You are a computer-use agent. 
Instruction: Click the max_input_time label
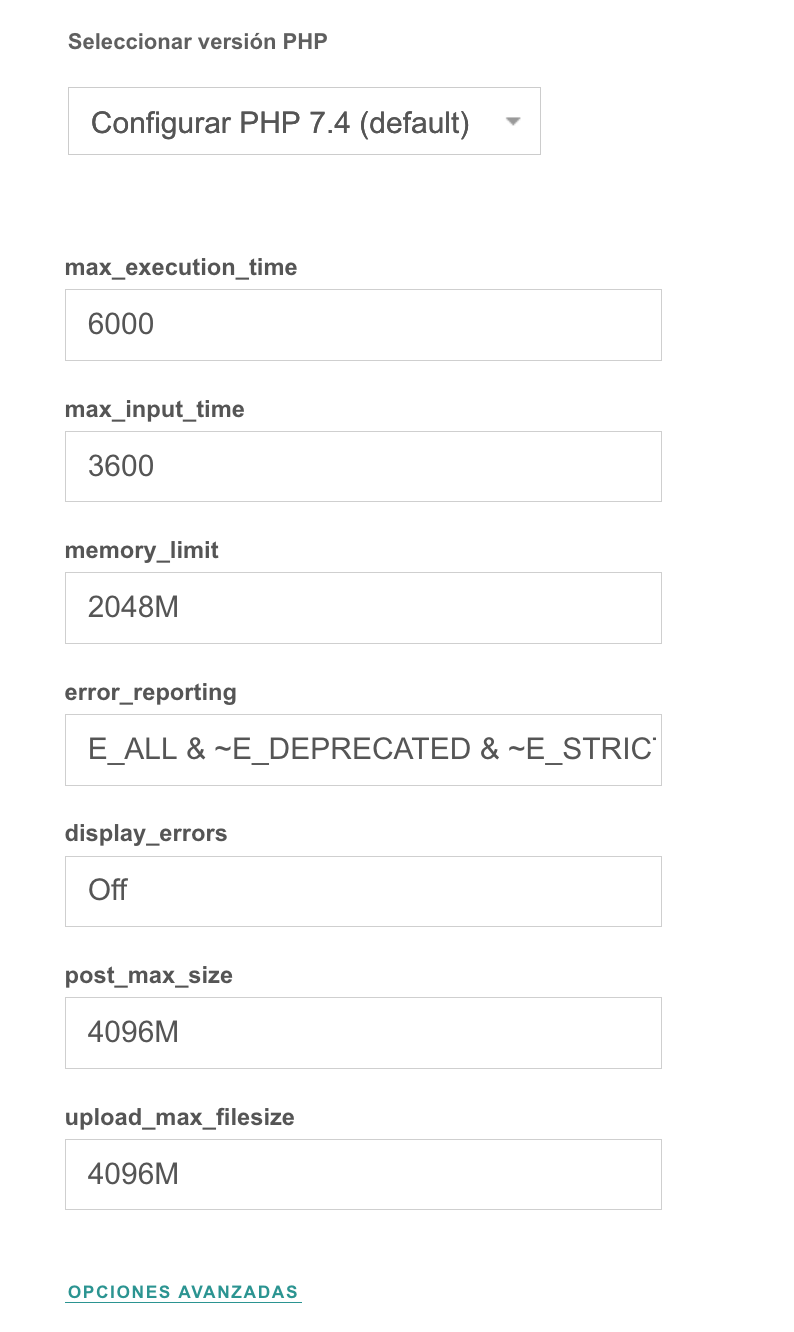[x=155, y=409]
